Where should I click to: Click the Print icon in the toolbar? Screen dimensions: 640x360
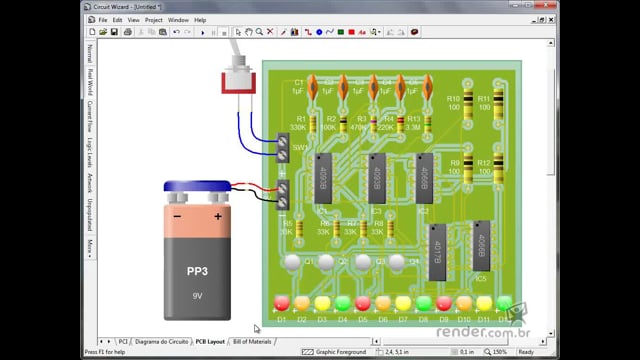tap(128, 32)
